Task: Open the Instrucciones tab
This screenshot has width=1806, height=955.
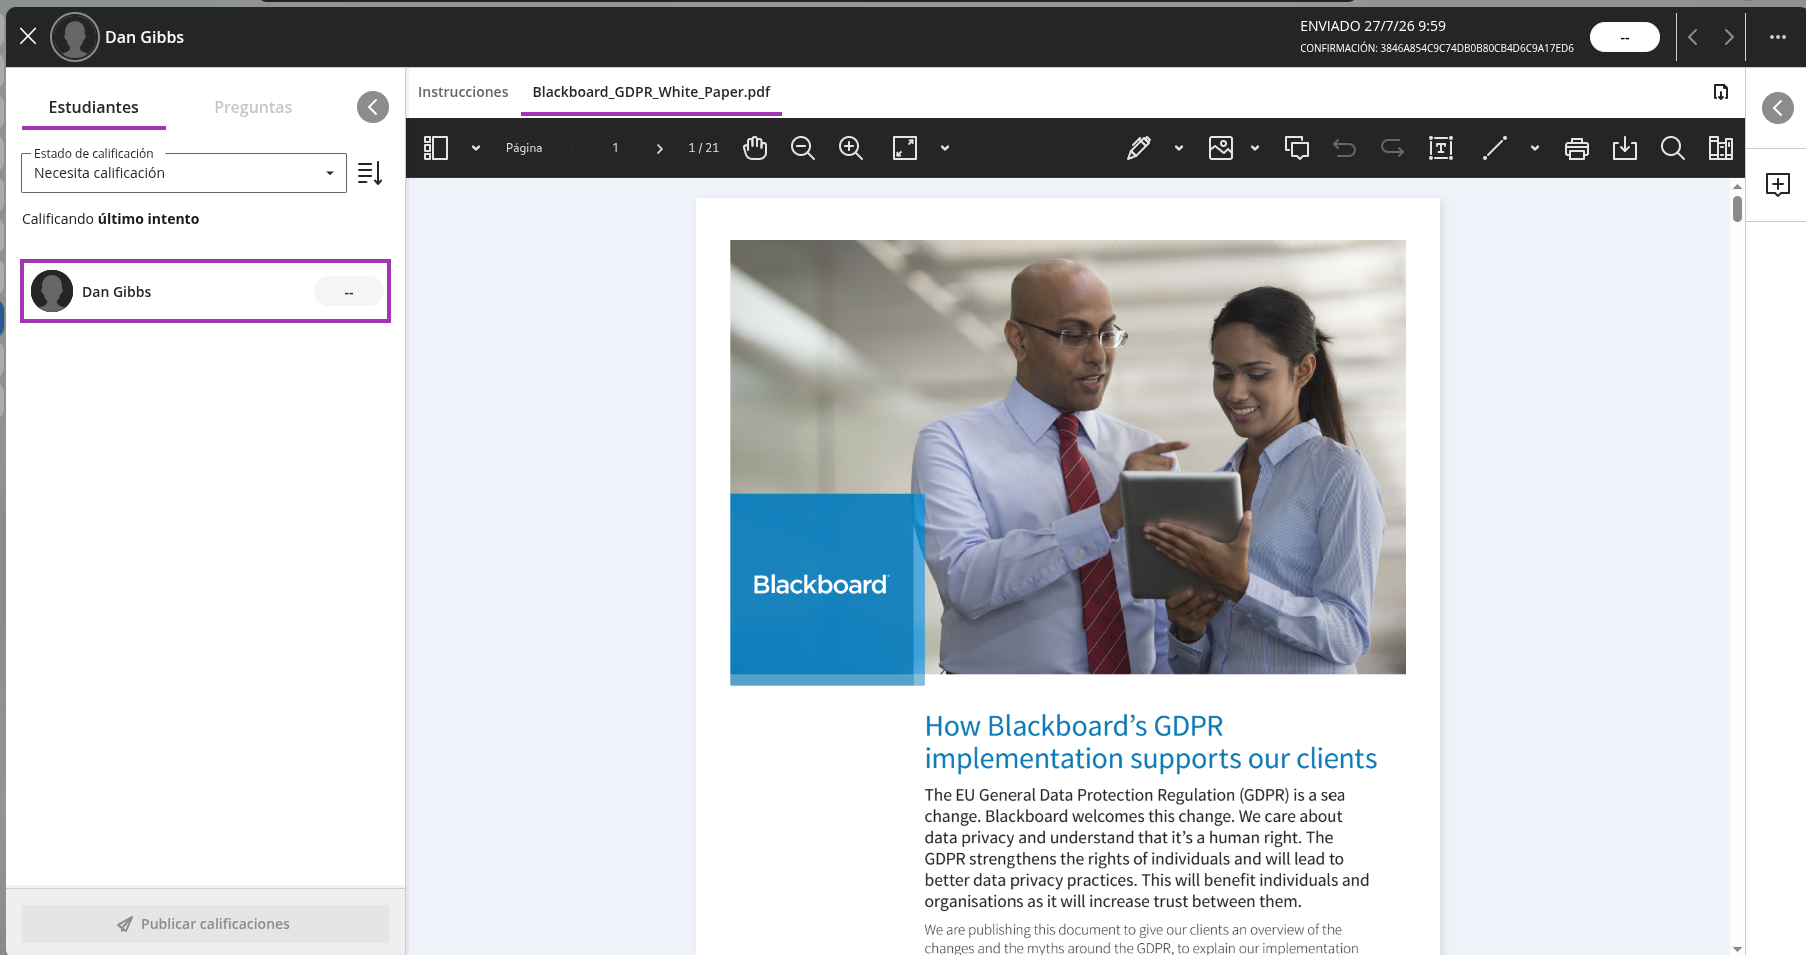Action: 463,92
